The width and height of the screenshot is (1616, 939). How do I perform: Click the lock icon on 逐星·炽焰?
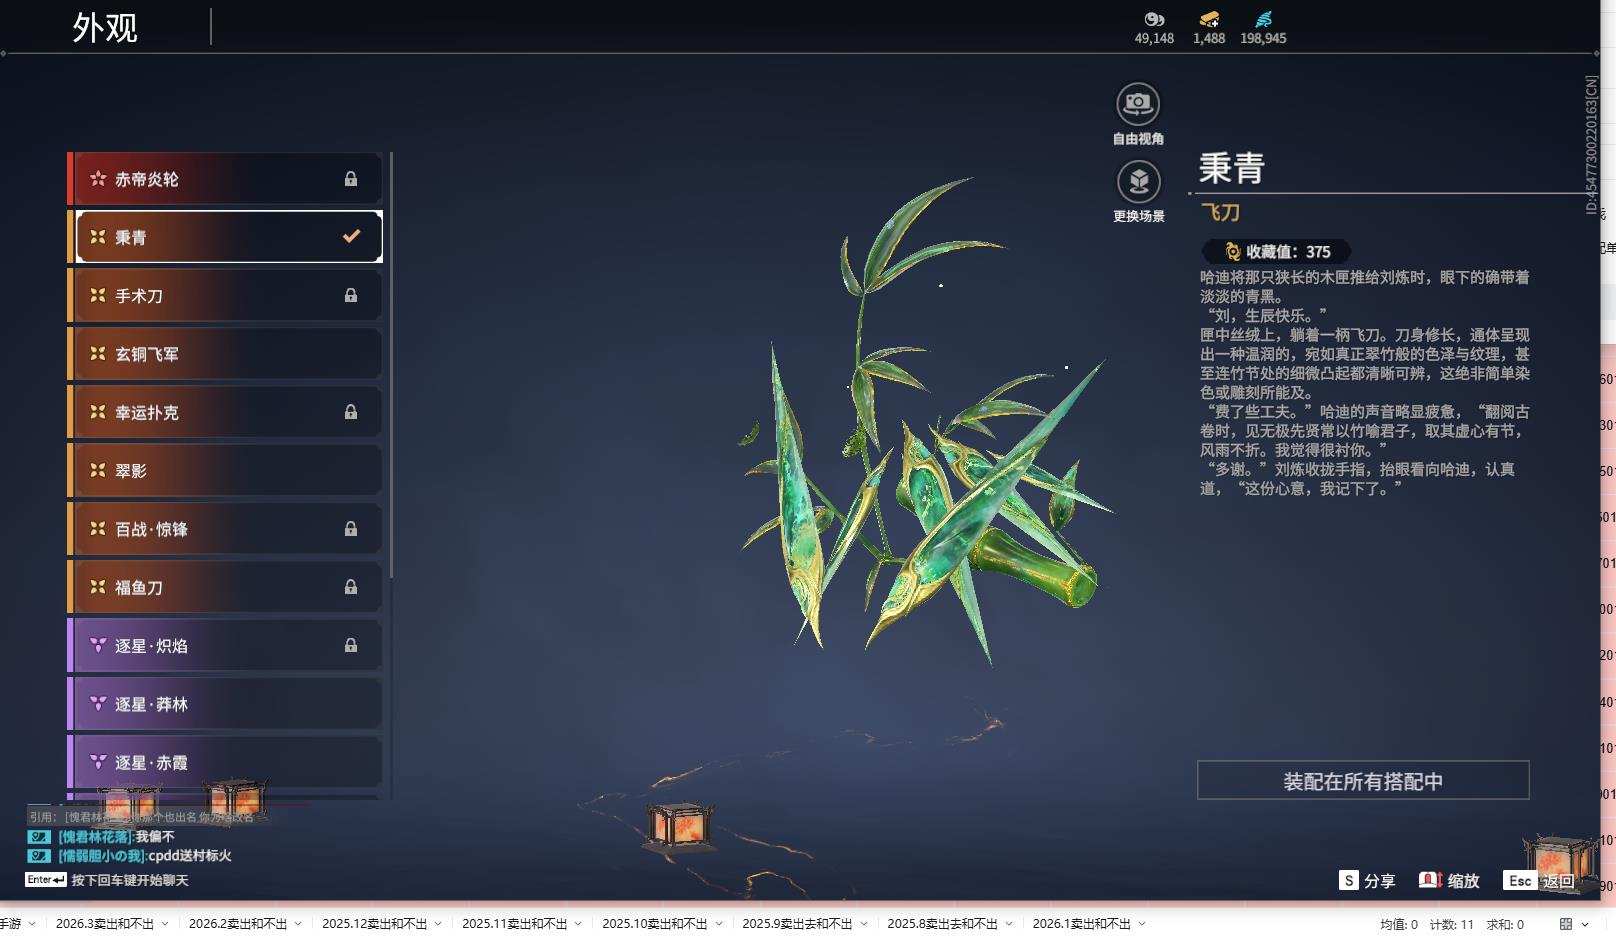coord(350,645)
